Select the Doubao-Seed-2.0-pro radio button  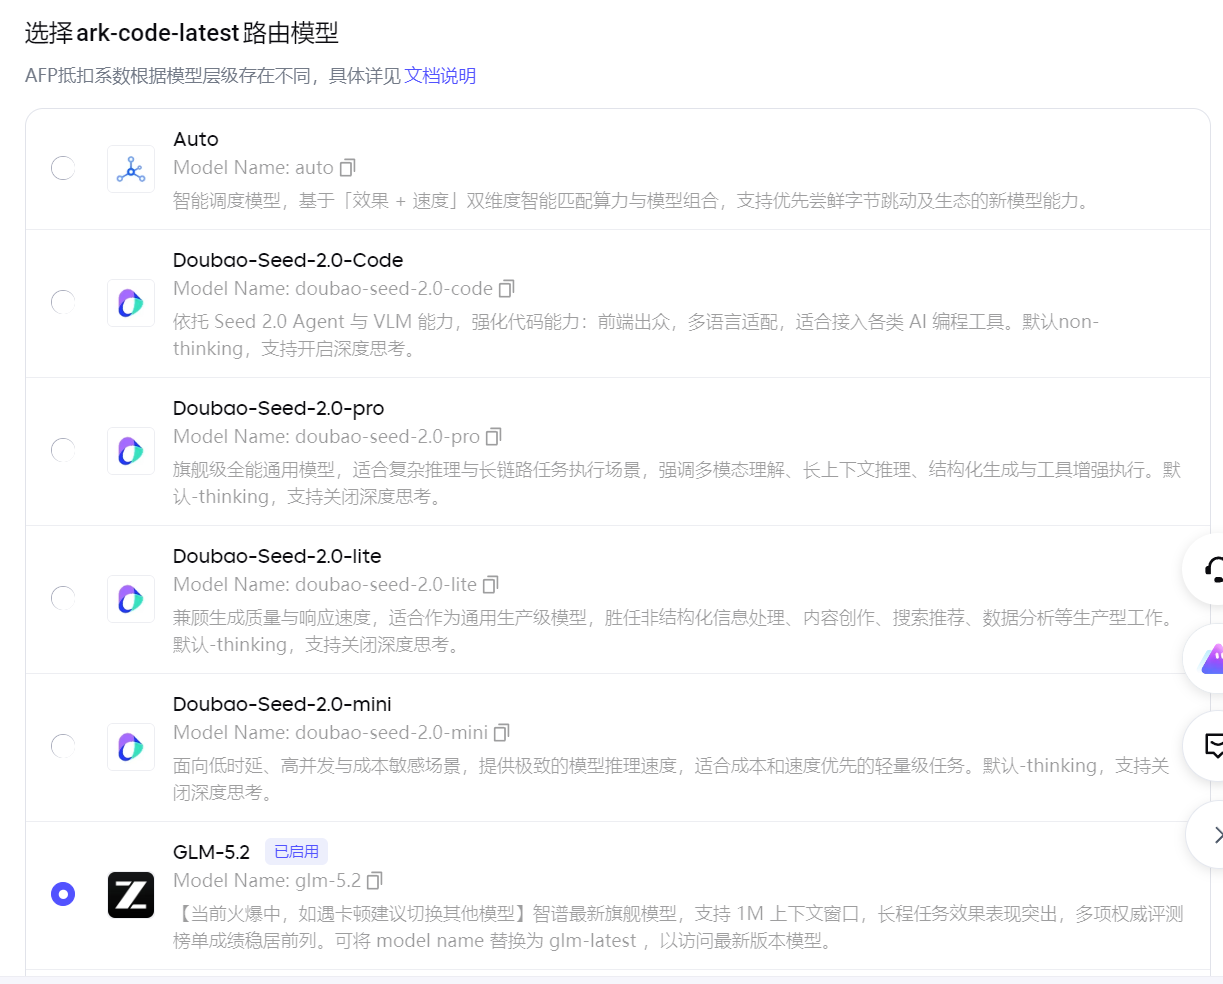[x=63, y=449]
